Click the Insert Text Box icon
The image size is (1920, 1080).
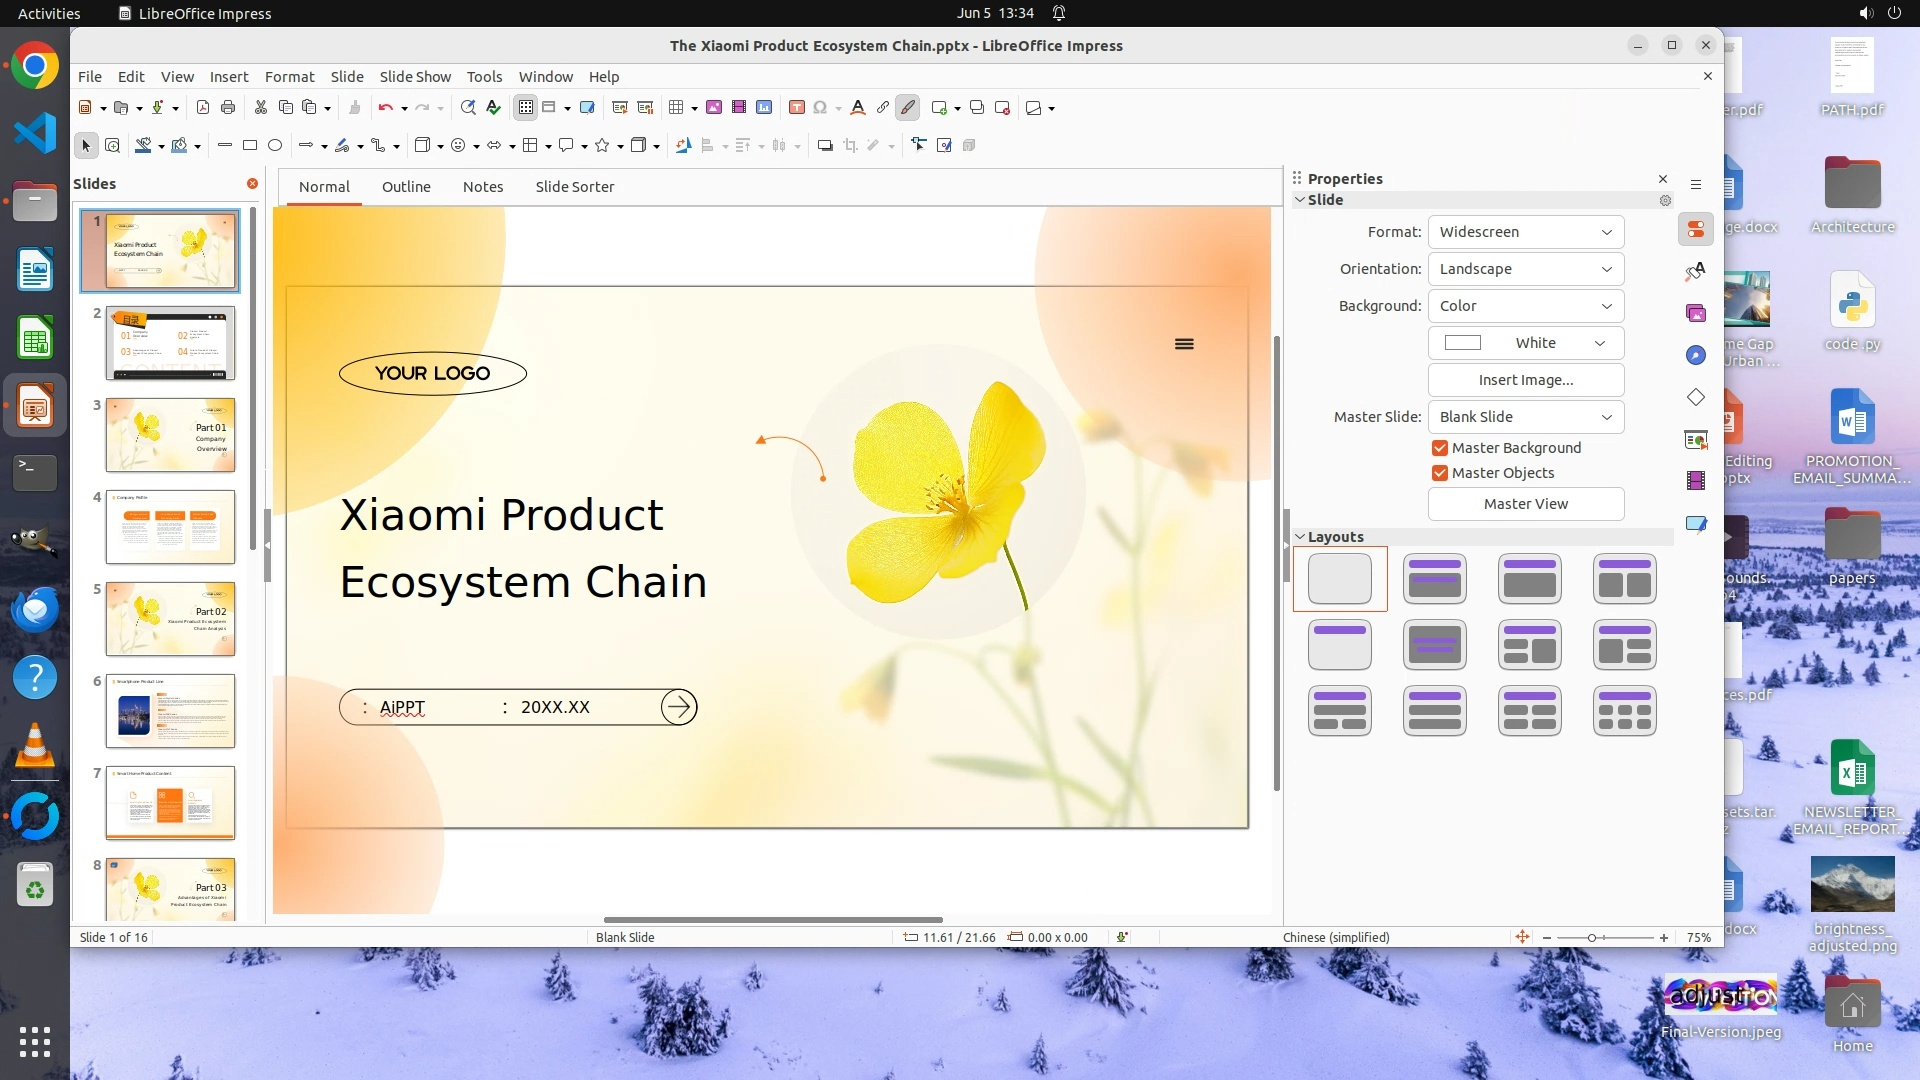tap(797, 108)
